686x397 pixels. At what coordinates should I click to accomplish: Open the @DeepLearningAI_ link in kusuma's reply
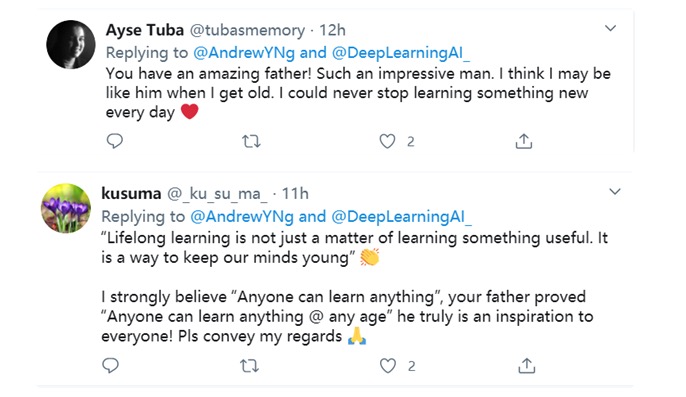click(x=402, y=216)
